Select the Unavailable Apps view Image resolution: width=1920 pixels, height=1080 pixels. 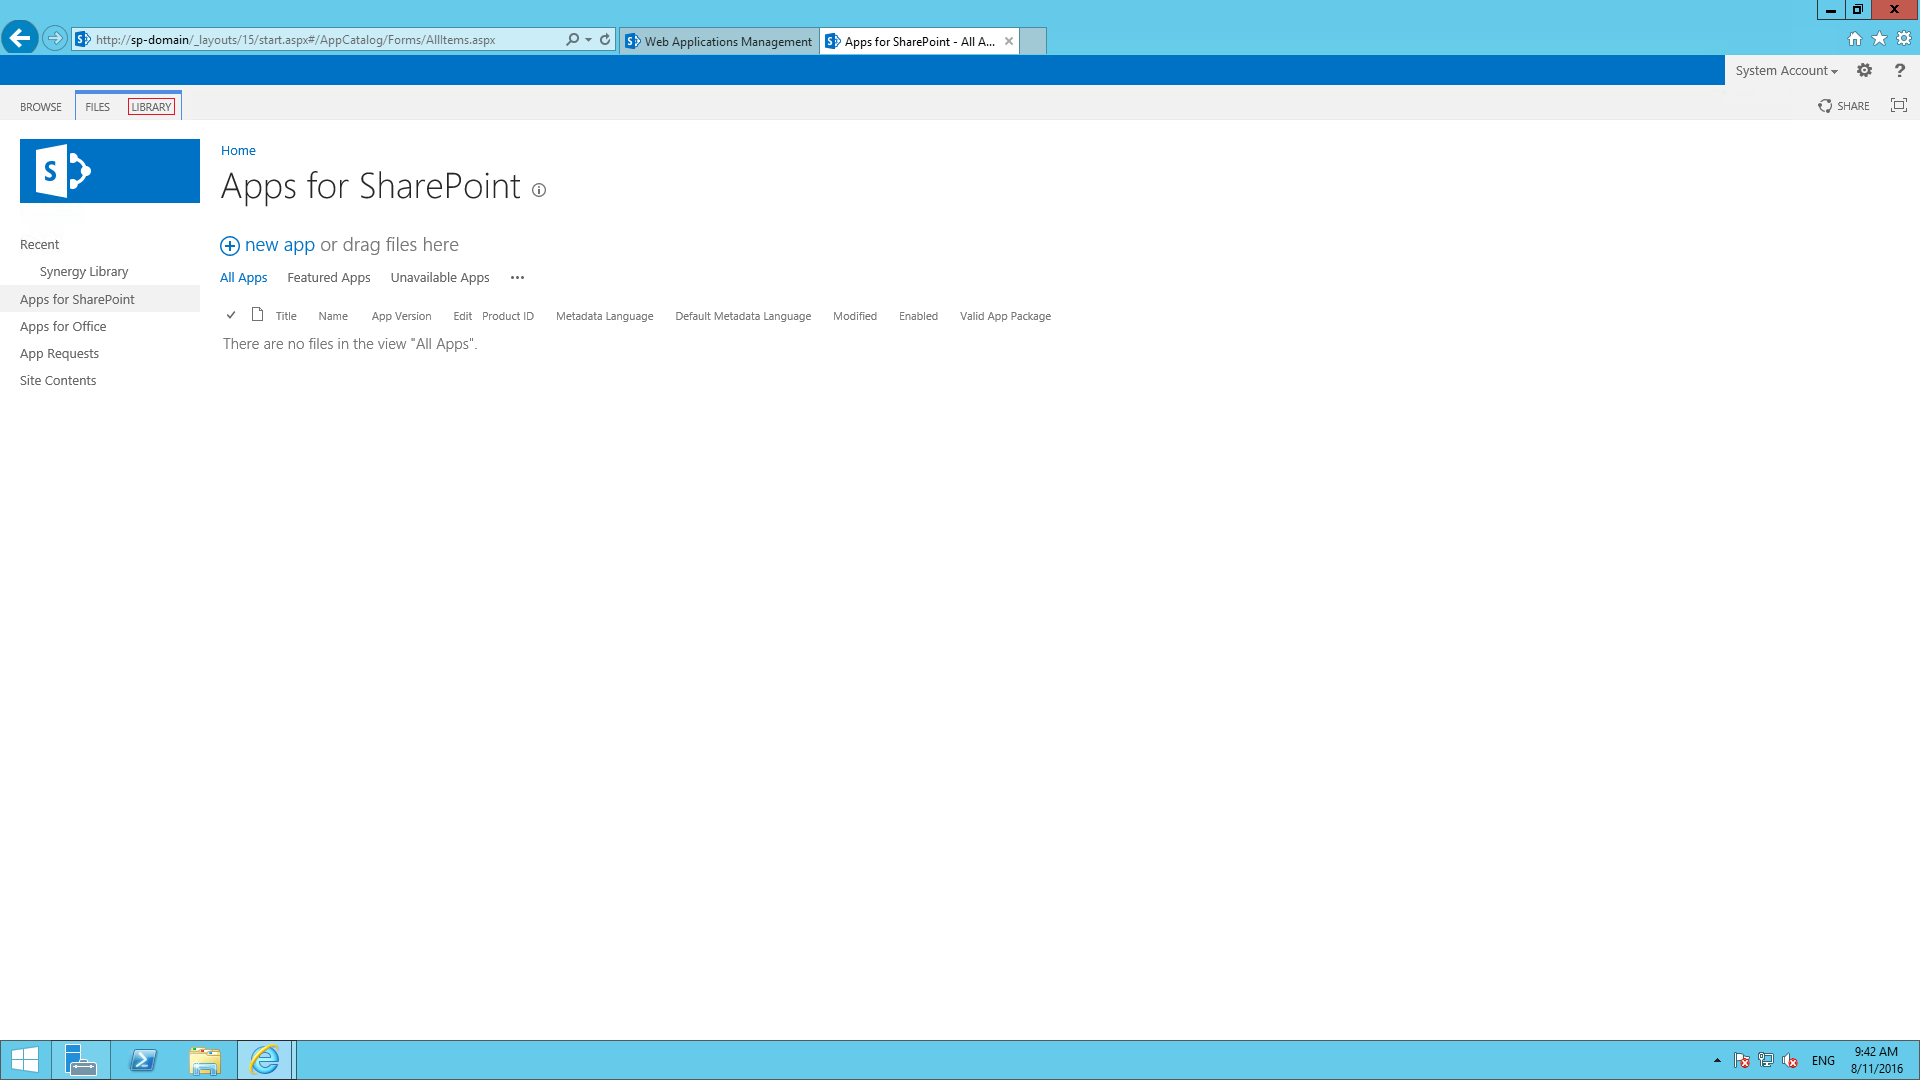pyautogui.click(x=440, y=278)
